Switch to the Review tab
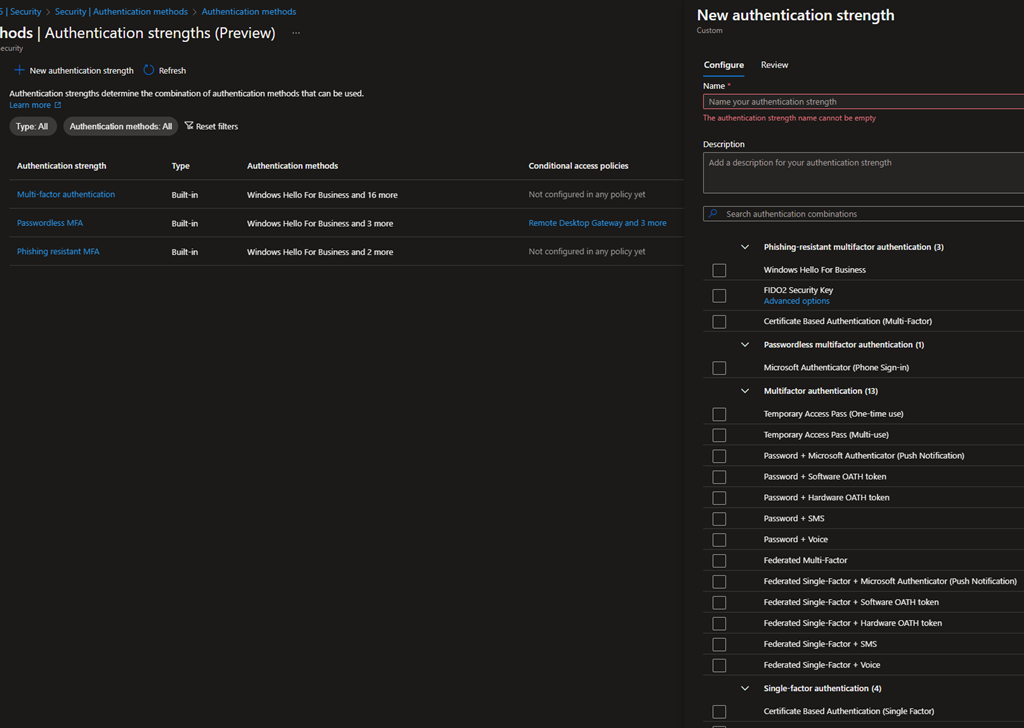This screenshot has width=1024, height=728. pyautogui.click(x=774, y=65)
